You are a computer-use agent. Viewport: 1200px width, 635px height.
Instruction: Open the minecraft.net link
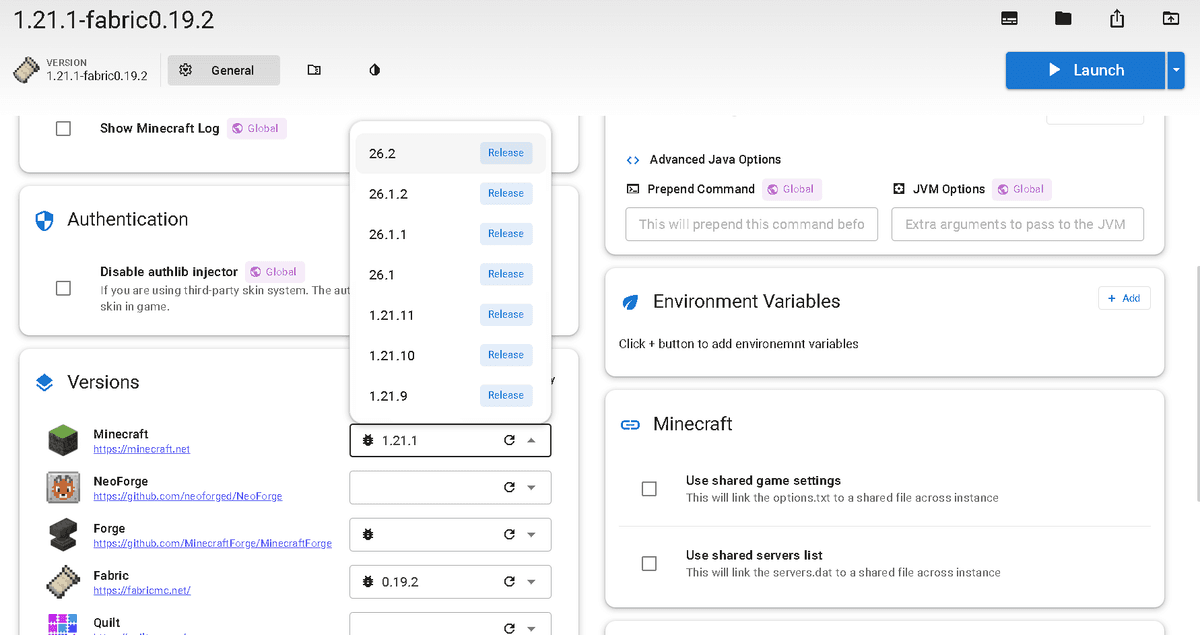[x=141, y=449]
